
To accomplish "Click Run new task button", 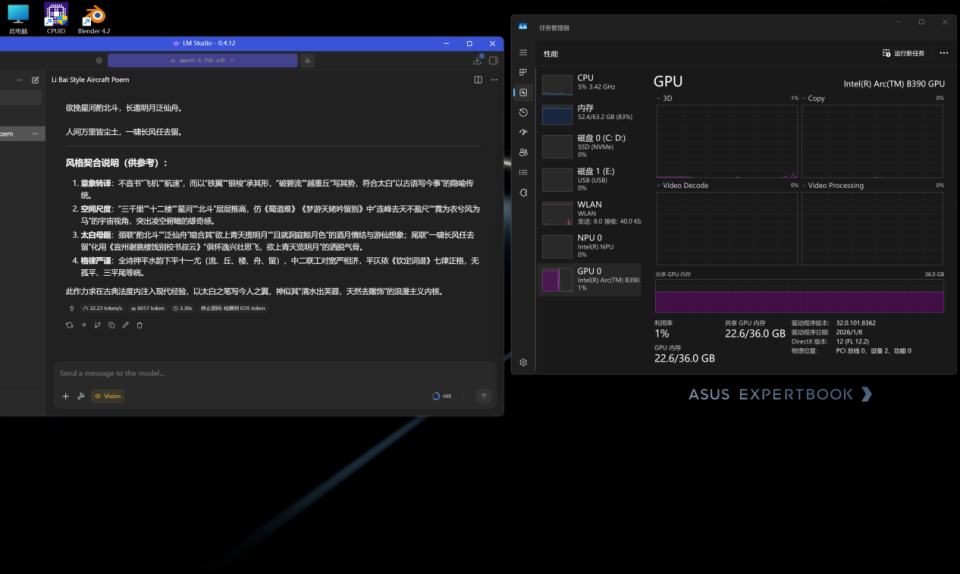I will point(903,53).
